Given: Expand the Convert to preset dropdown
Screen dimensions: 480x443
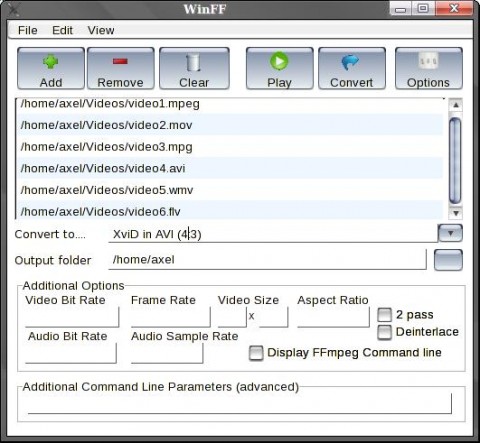Looking at the screenshot, I should (450, 233).
